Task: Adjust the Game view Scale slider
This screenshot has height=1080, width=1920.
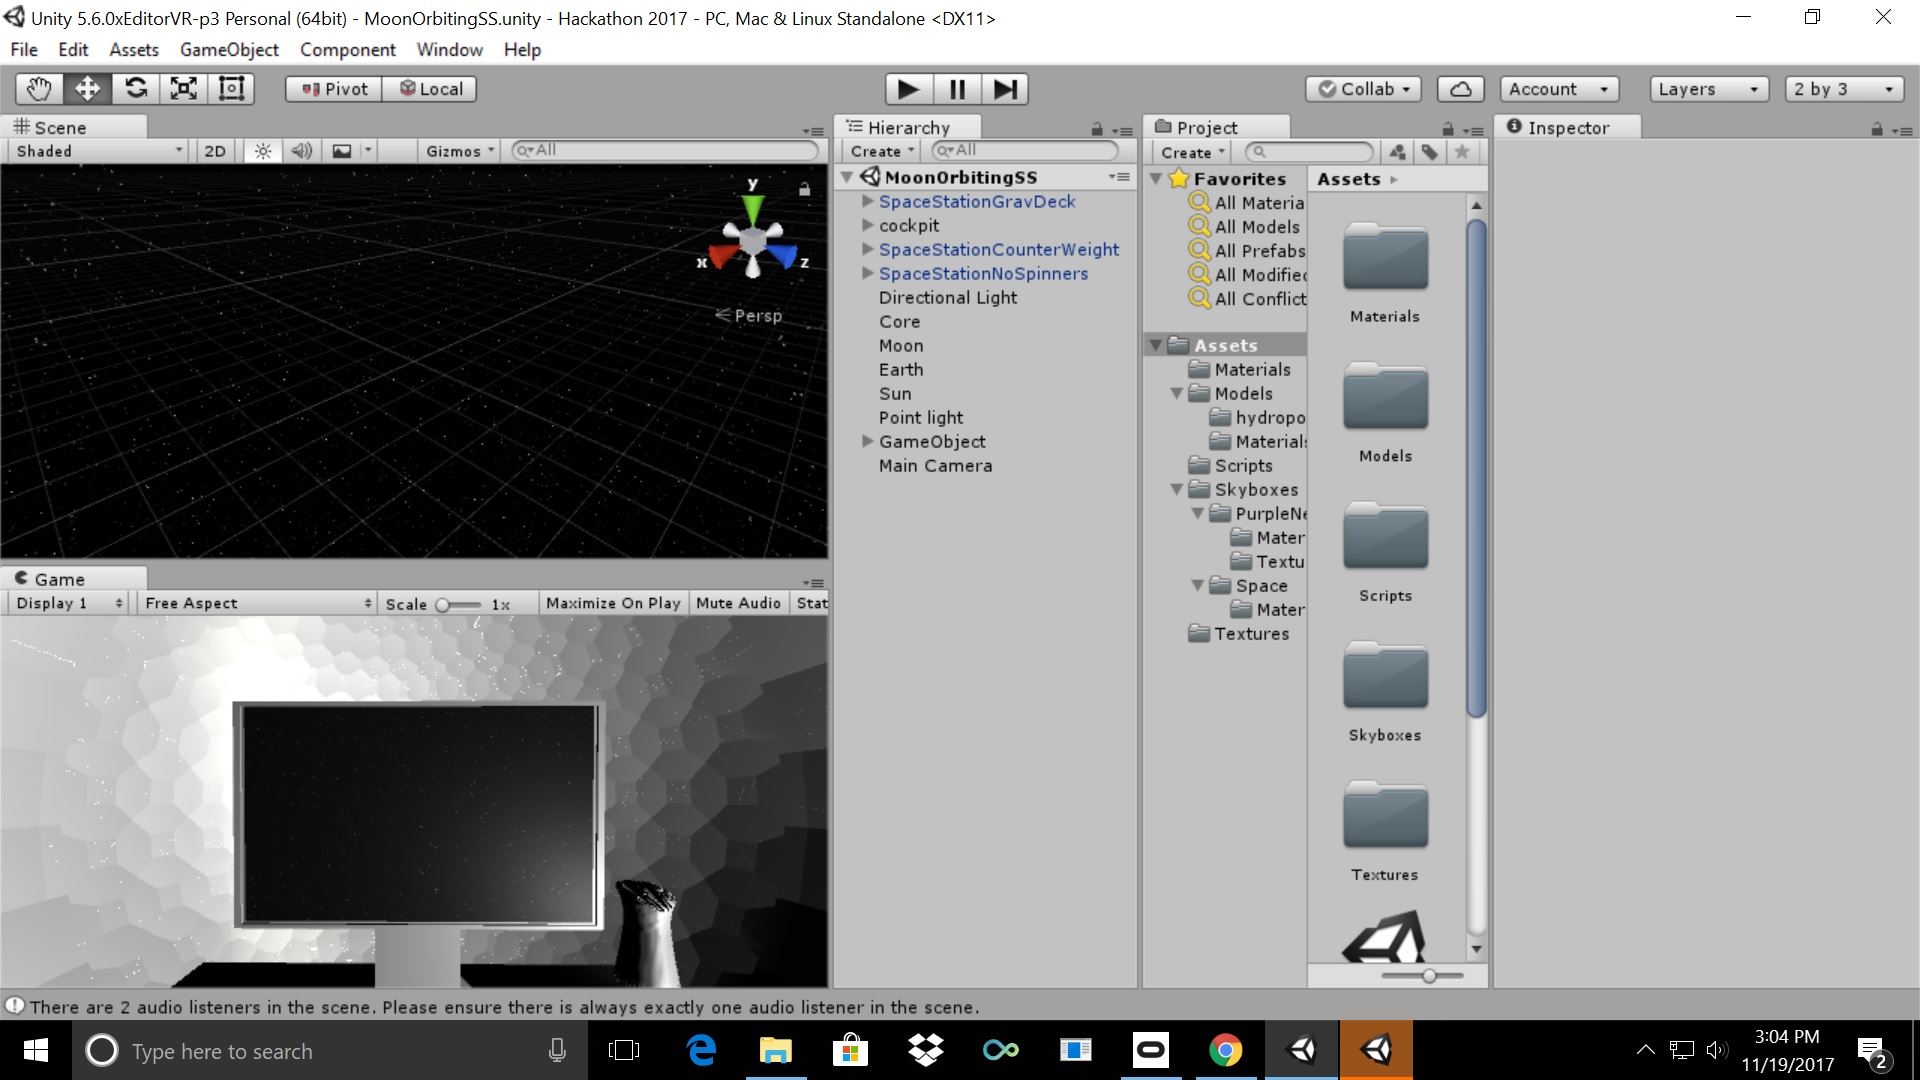Action: [444, 604]
